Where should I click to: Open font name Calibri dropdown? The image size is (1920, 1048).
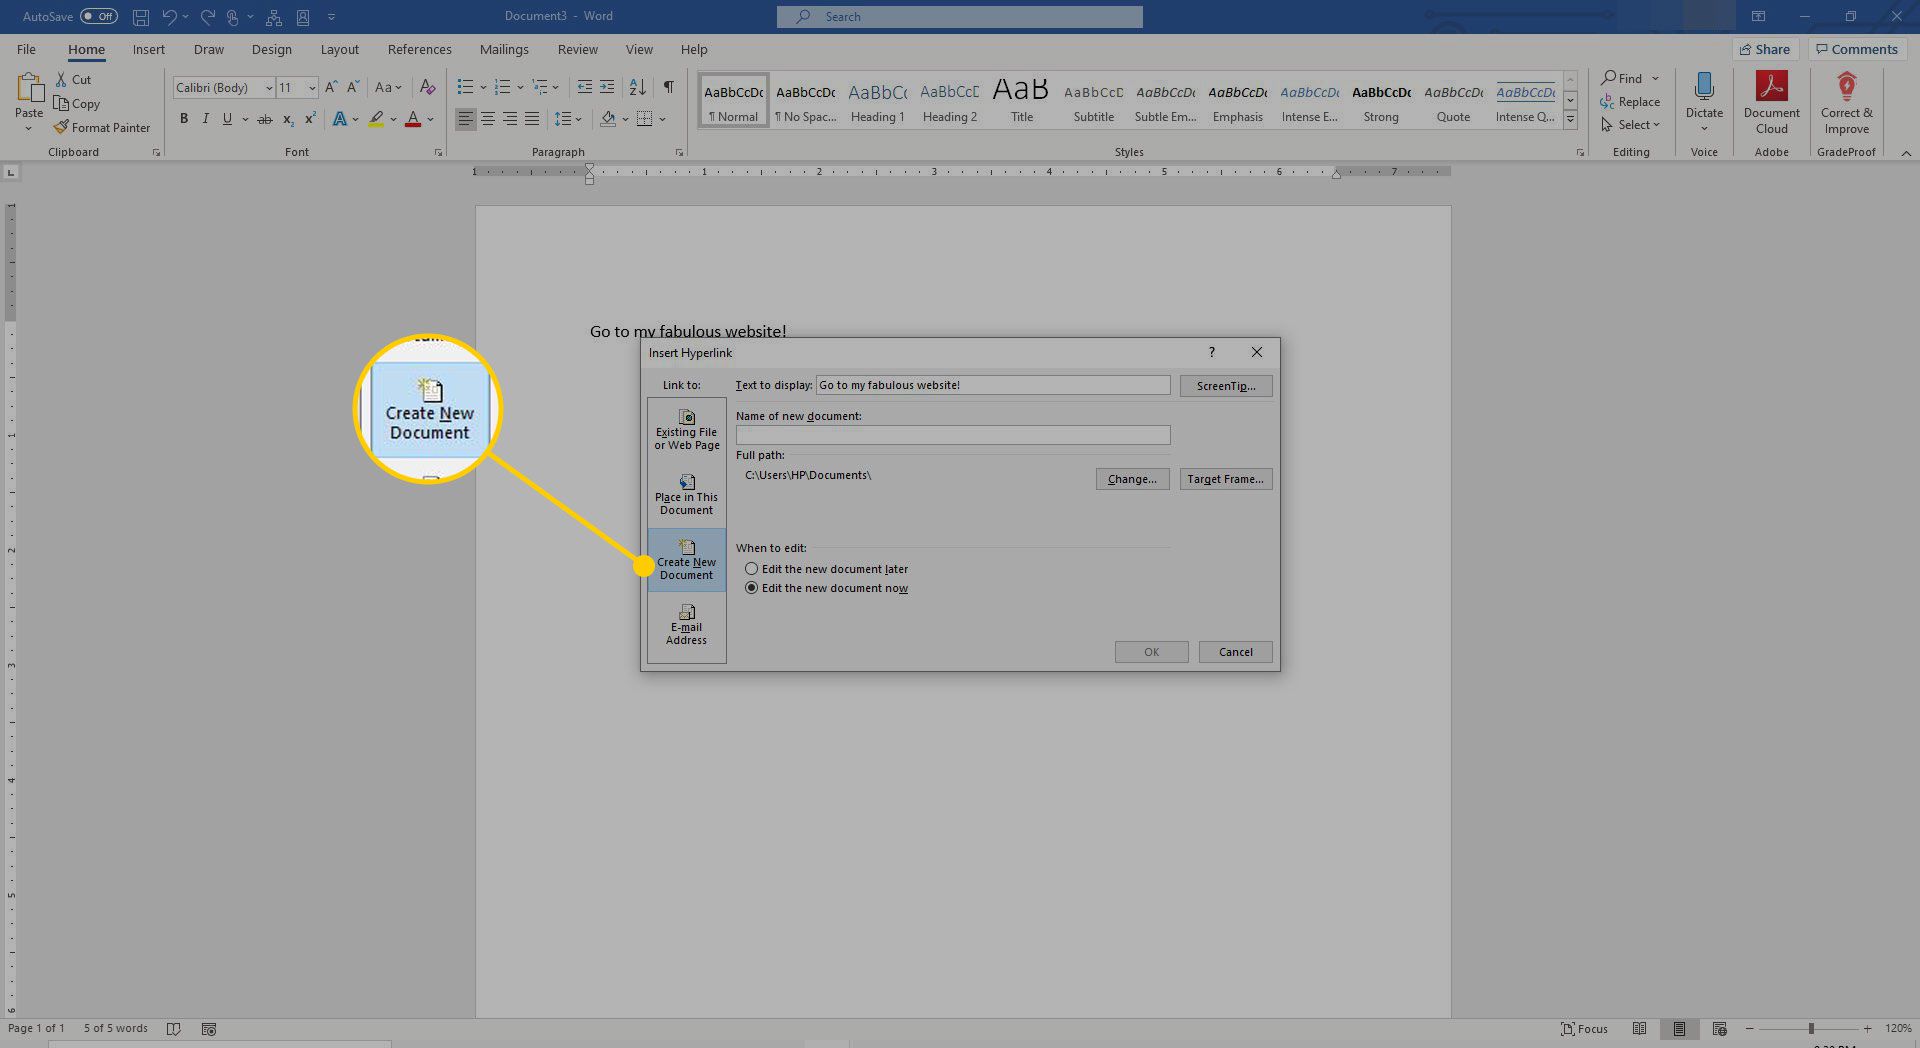pos(269,88)
